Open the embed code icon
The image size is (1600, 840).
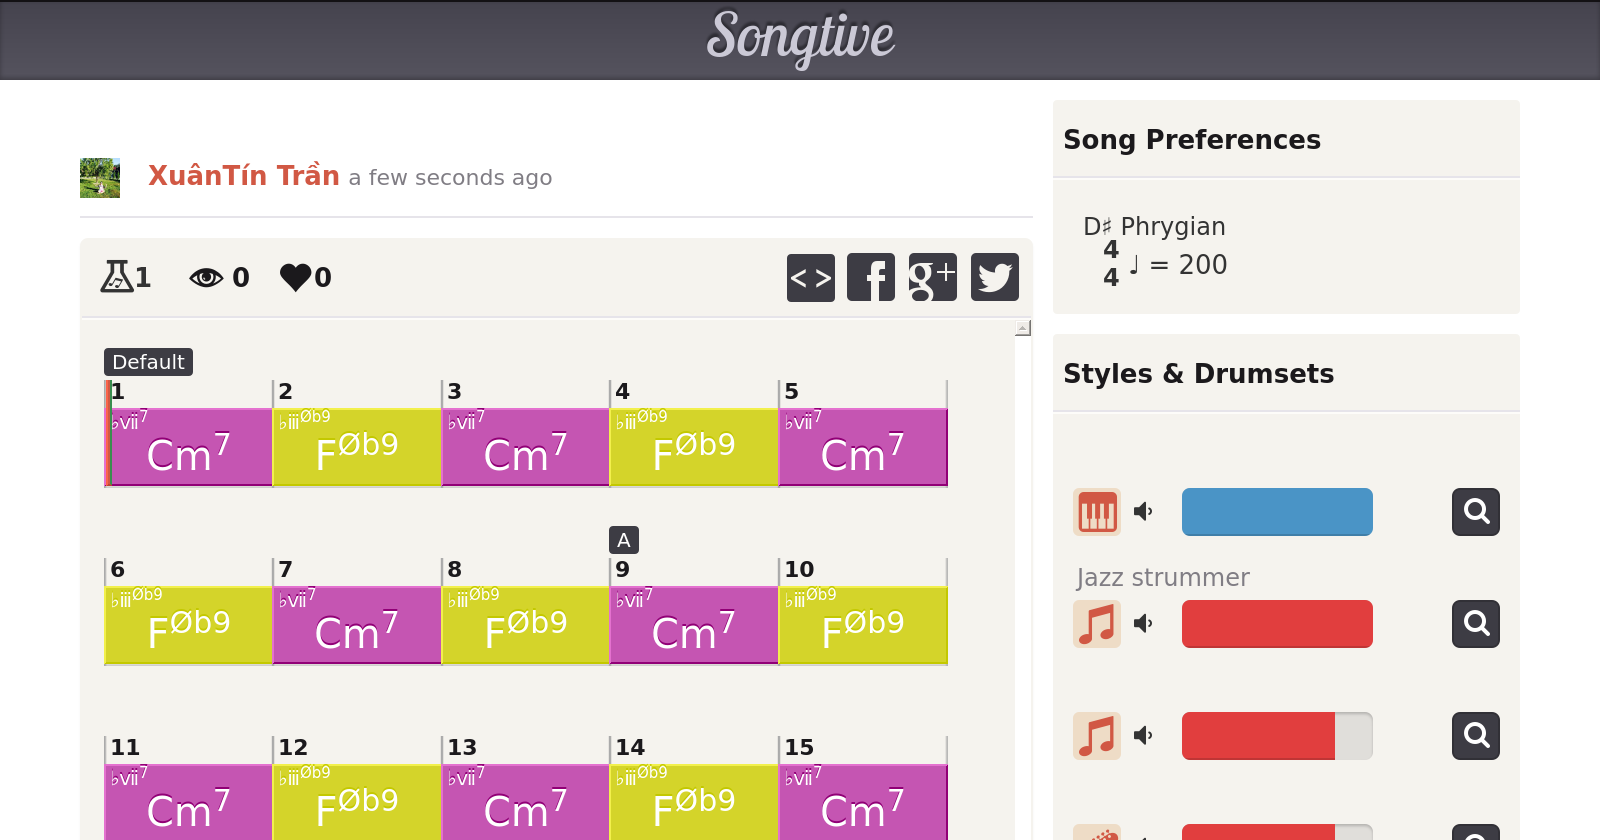(x=810, y=277)
